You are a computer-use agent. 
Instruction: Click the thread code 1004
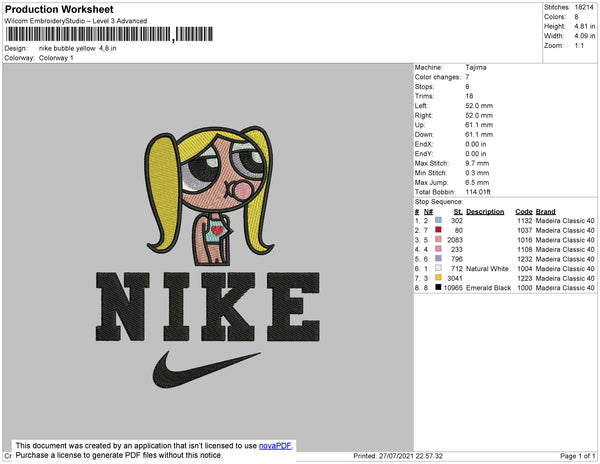[525, 269]
